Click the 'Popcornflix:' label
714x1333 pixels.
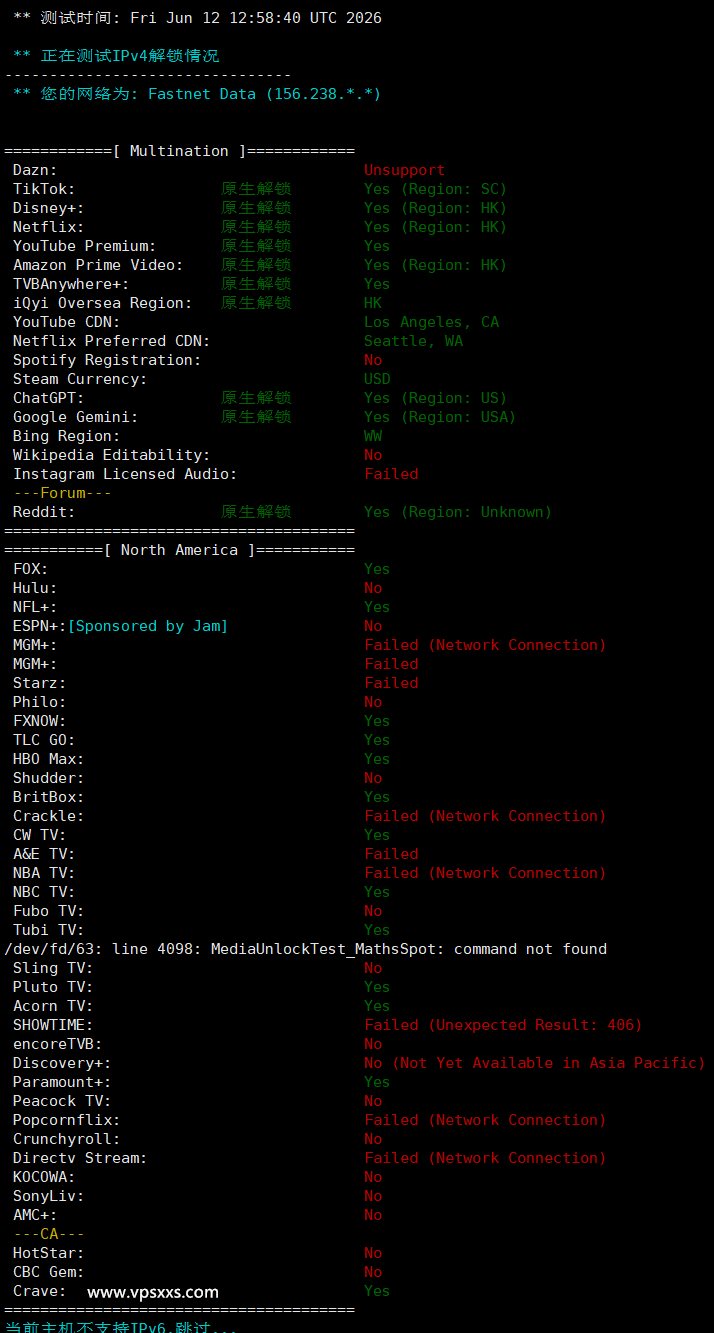coord(66,1120)
